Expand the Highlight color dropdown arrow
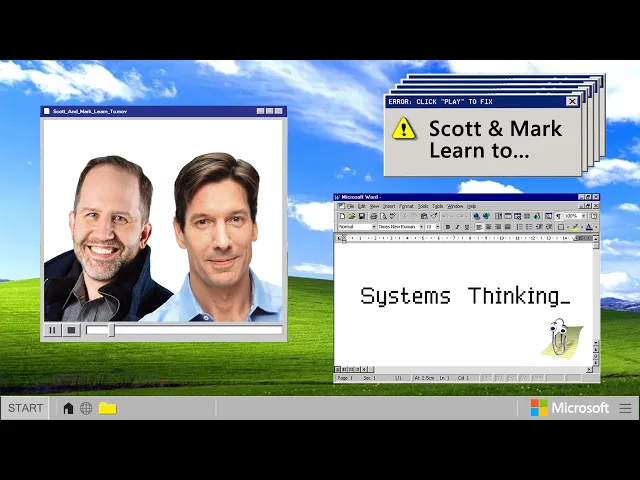640x480 pixels. pos(582,227)
